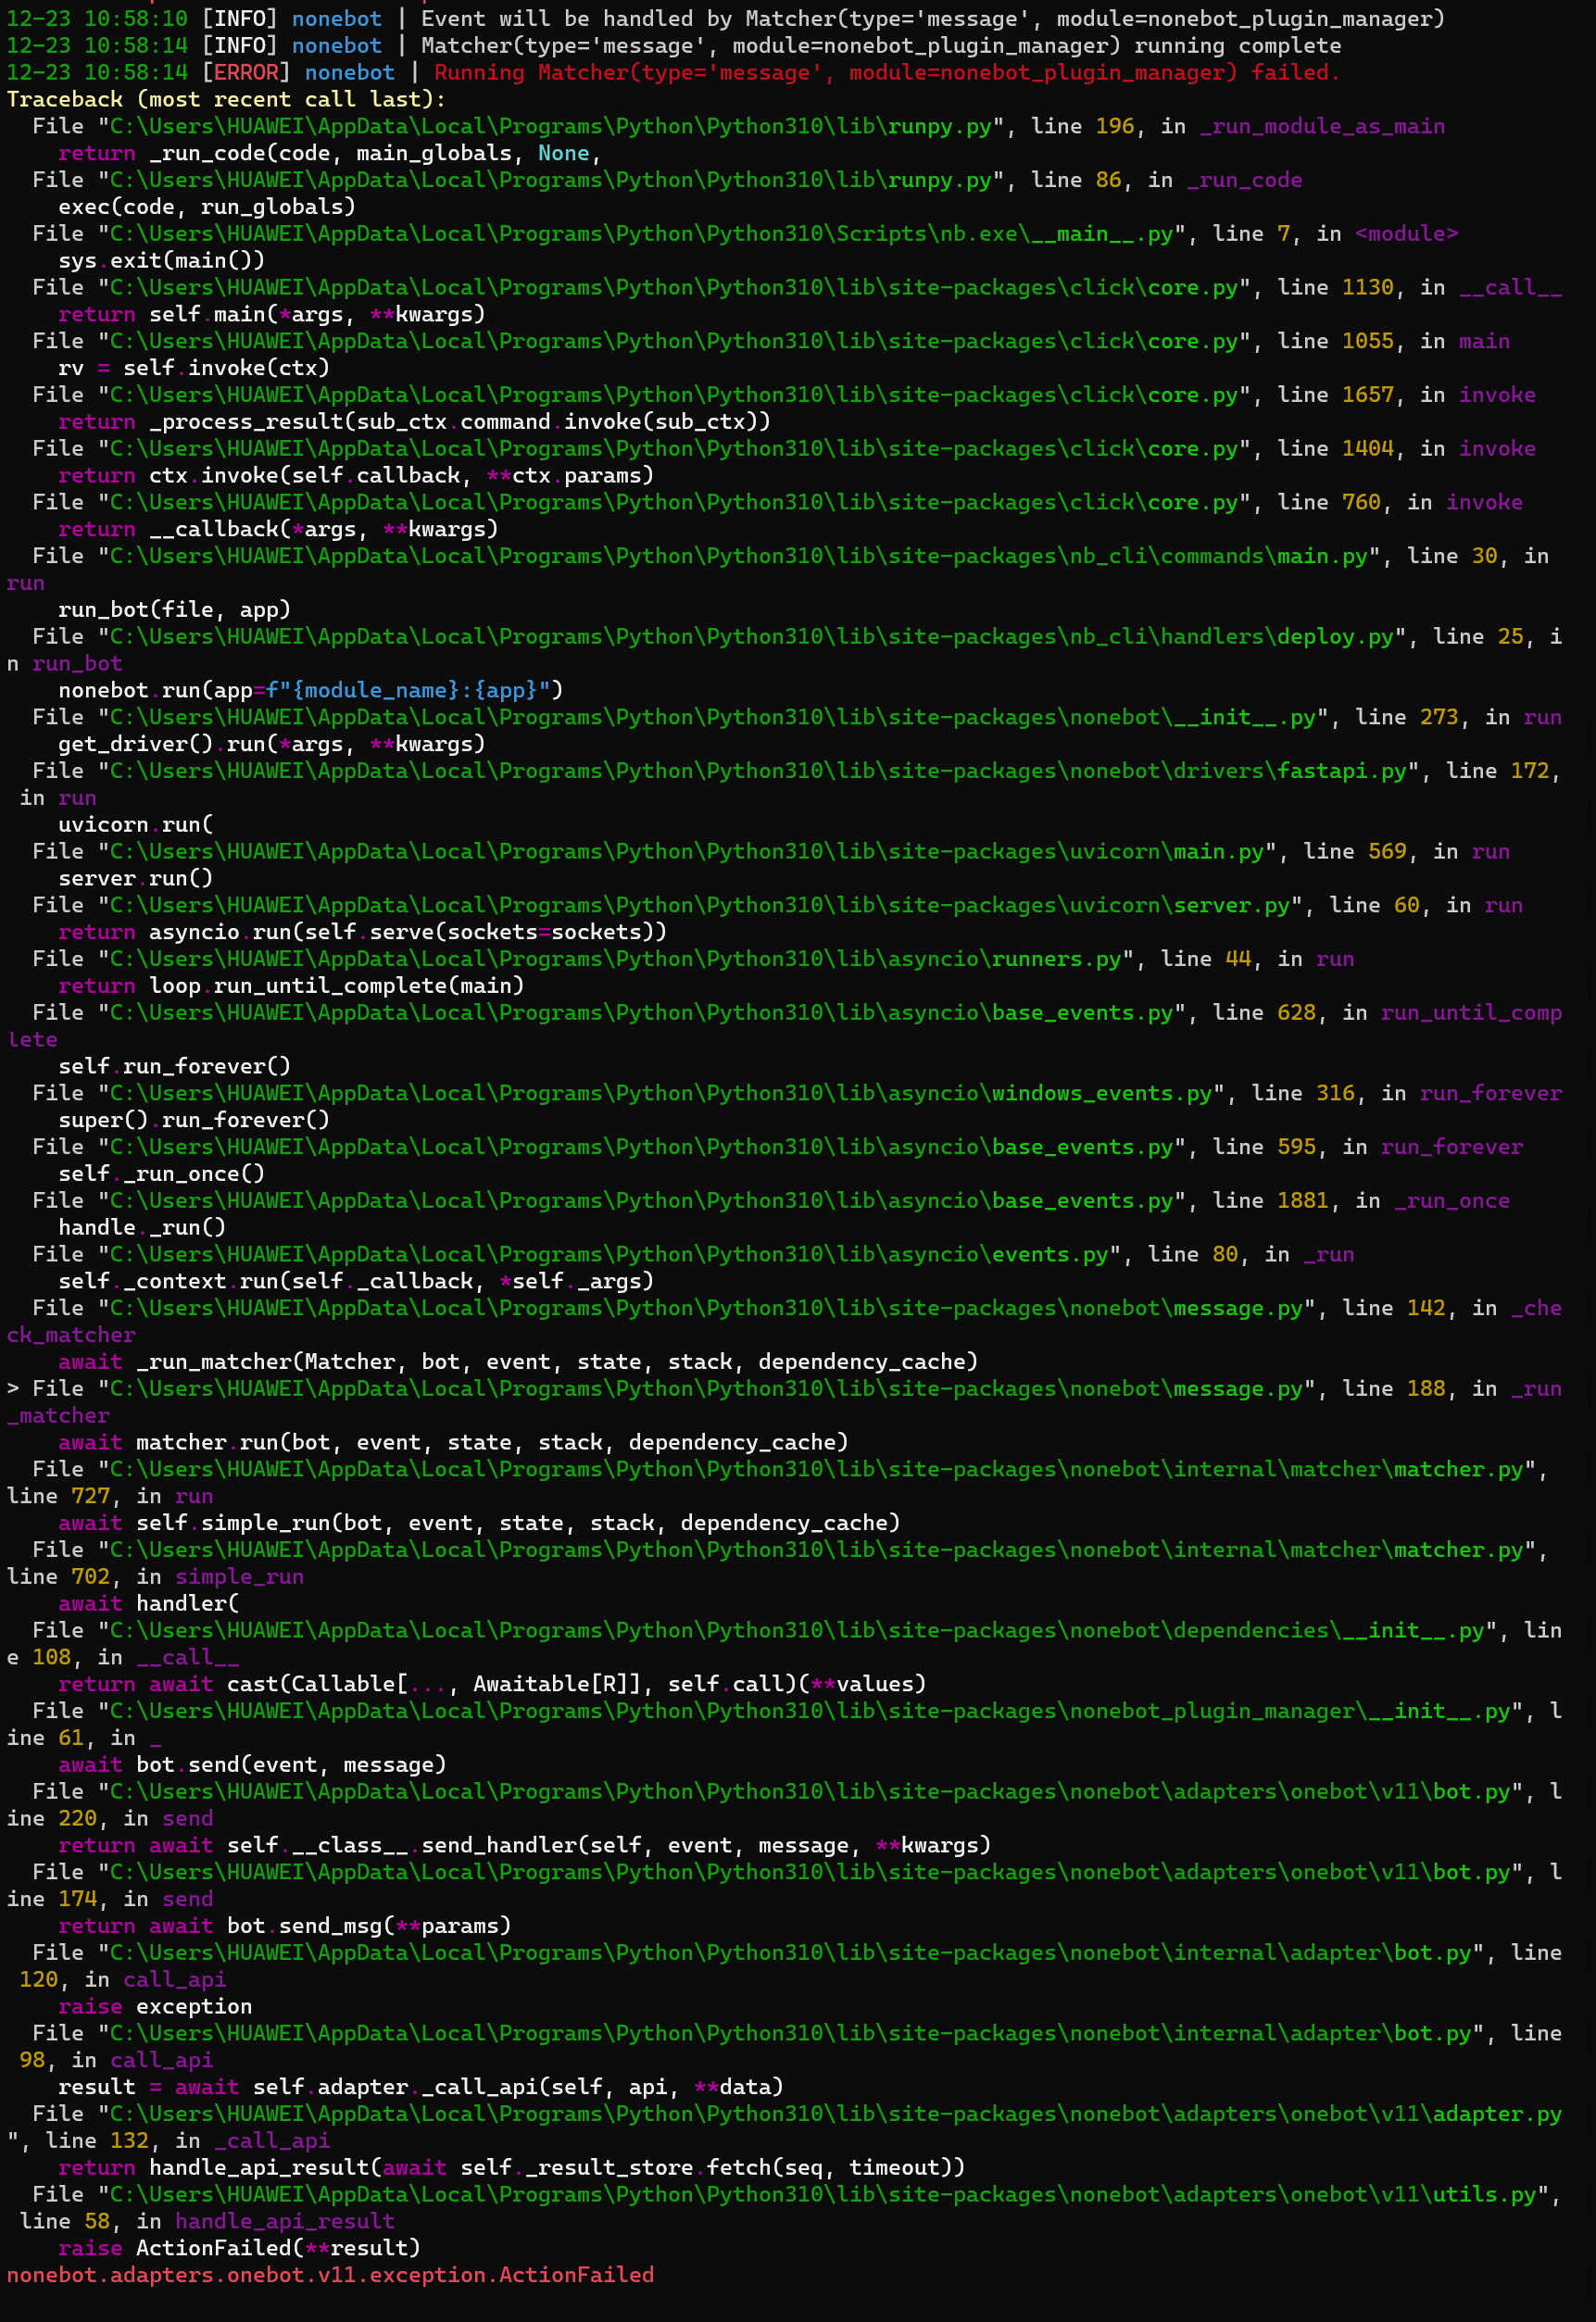This screenshot has width=1596, height=2322.
Task: Click 'await bot.send(event, message)' line
Action: coord(252,1765)
